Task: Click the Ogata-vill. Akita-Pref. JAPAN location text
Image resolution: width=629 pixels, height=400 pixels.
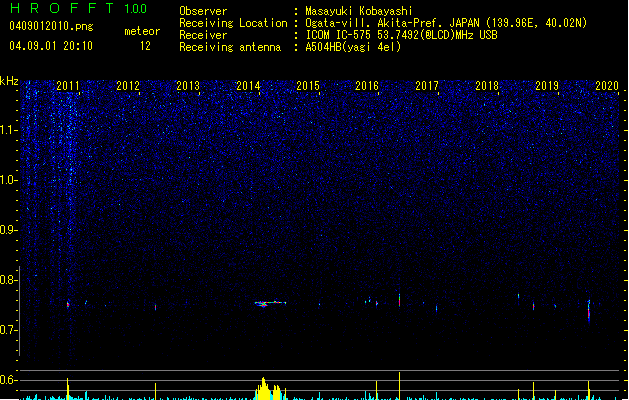Action: 446,23
